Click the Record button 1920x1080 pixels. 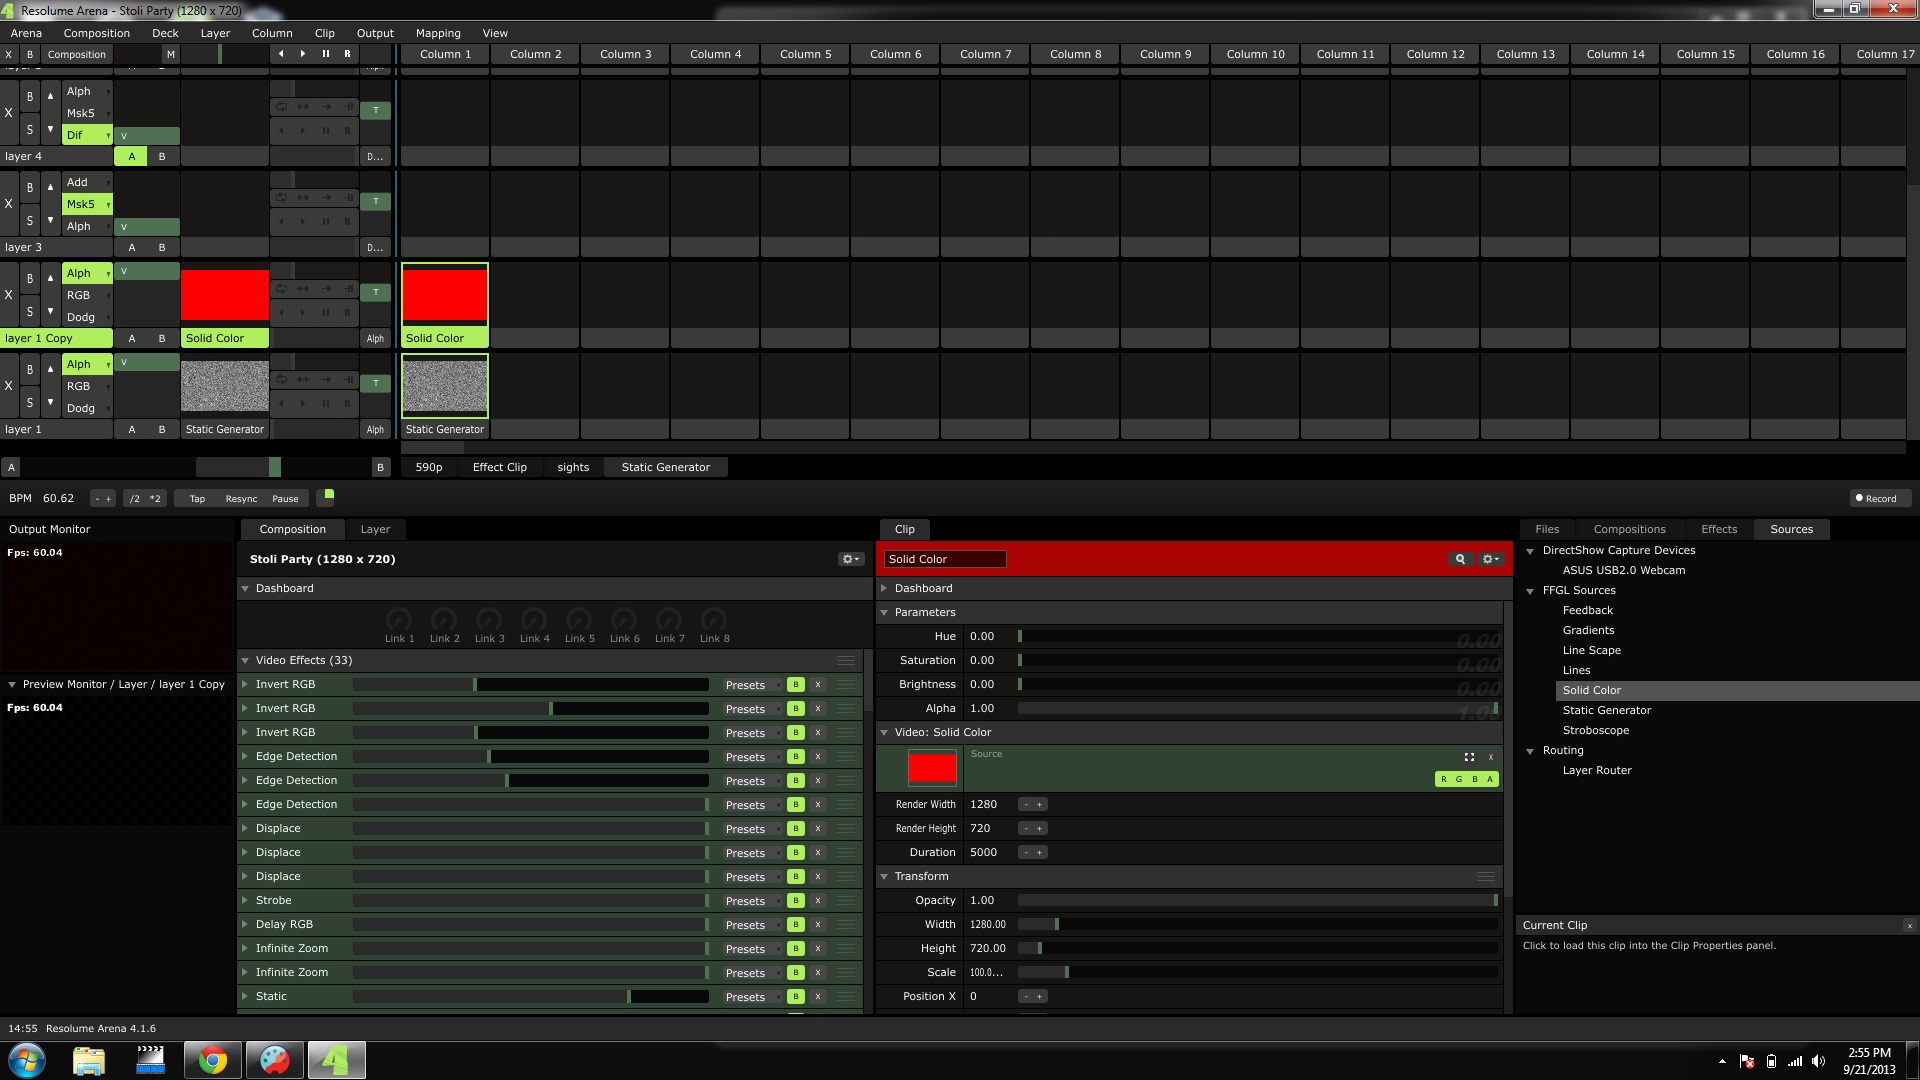pos(1875,498)
